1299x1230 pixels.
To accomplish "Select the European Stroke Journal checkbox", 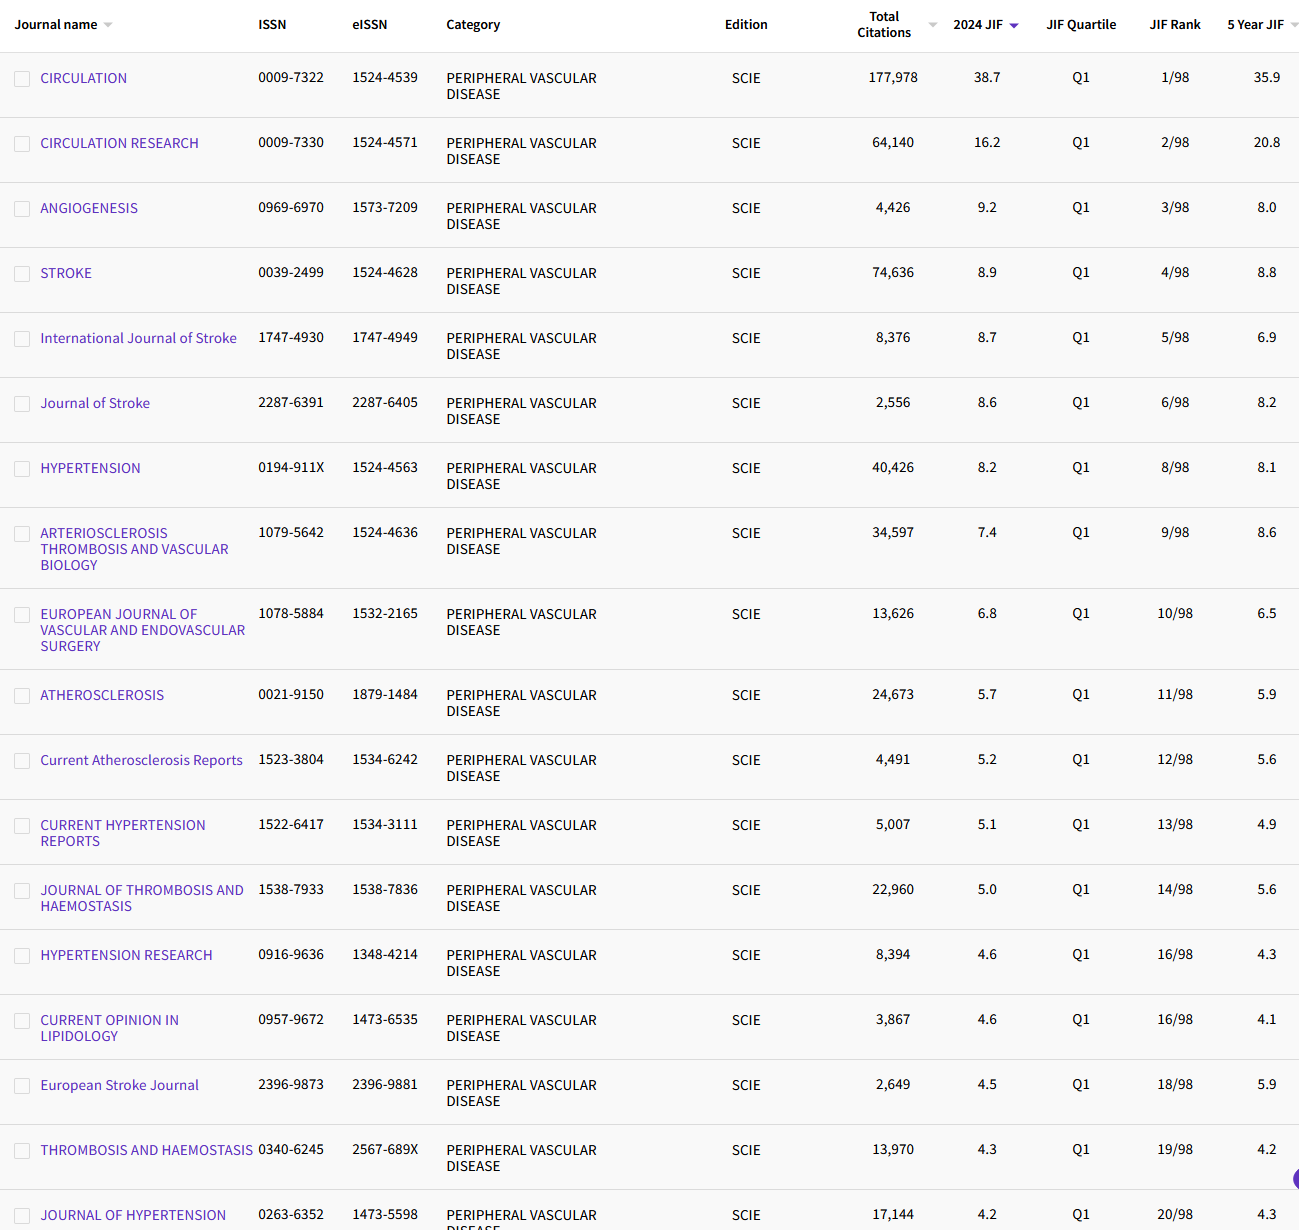I will pyautogui.click(x=22, y=1086).
